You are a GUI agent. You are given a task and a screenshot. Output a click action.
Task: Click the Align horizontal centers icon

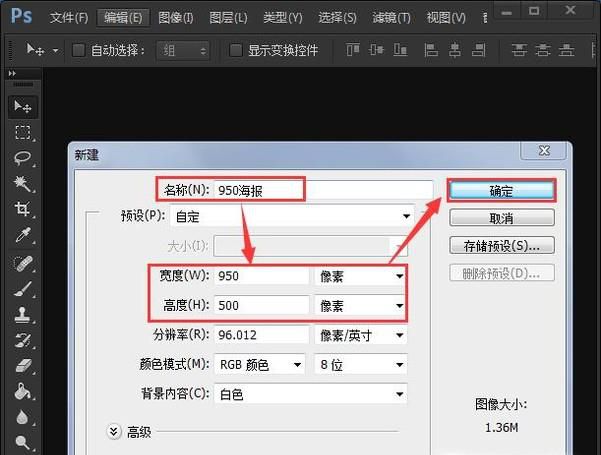455,50
